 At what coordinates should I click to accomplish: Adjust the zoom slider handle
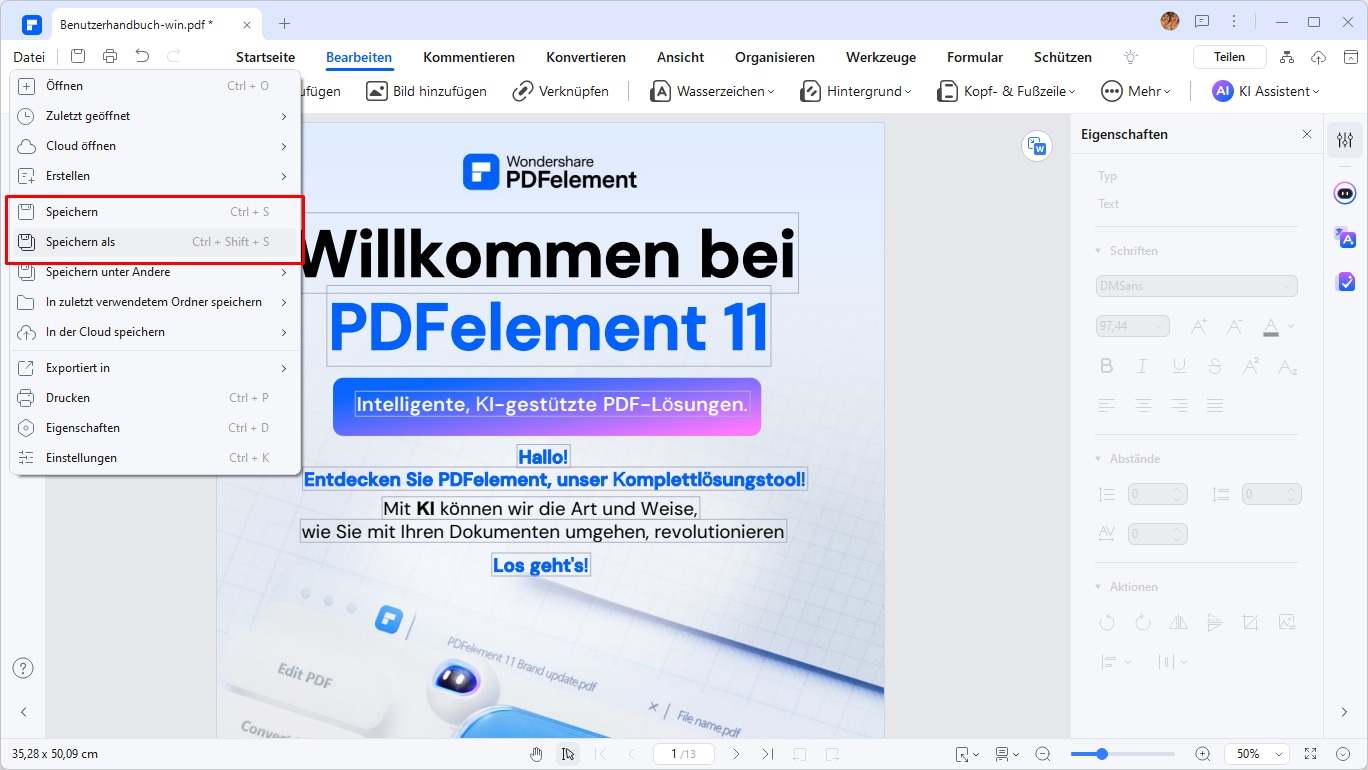1102,754
